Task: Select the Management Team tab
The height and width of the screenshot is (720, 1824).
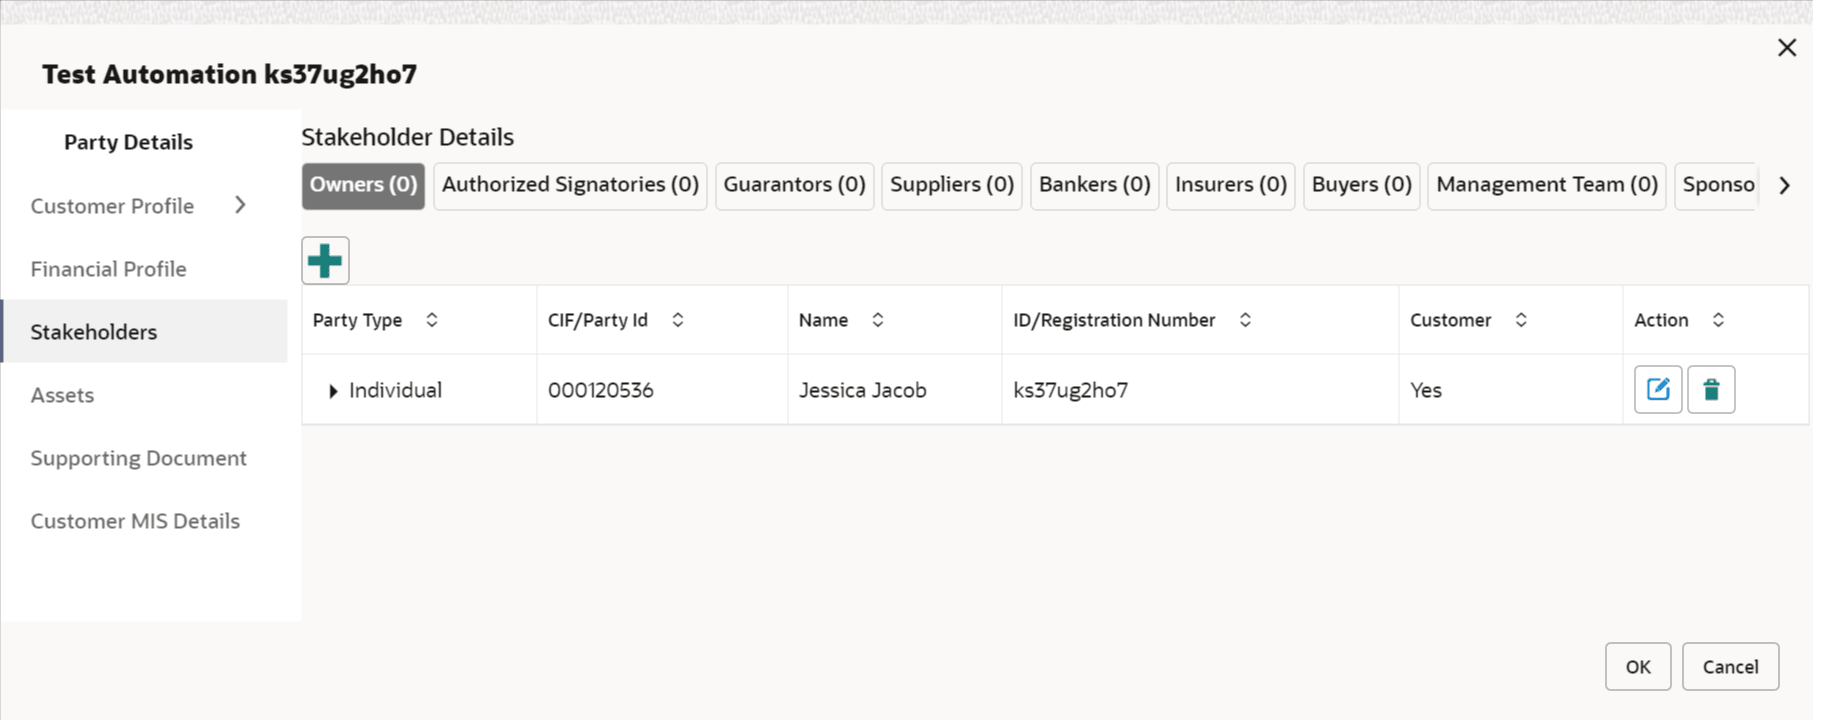Action: [1546, 185]
